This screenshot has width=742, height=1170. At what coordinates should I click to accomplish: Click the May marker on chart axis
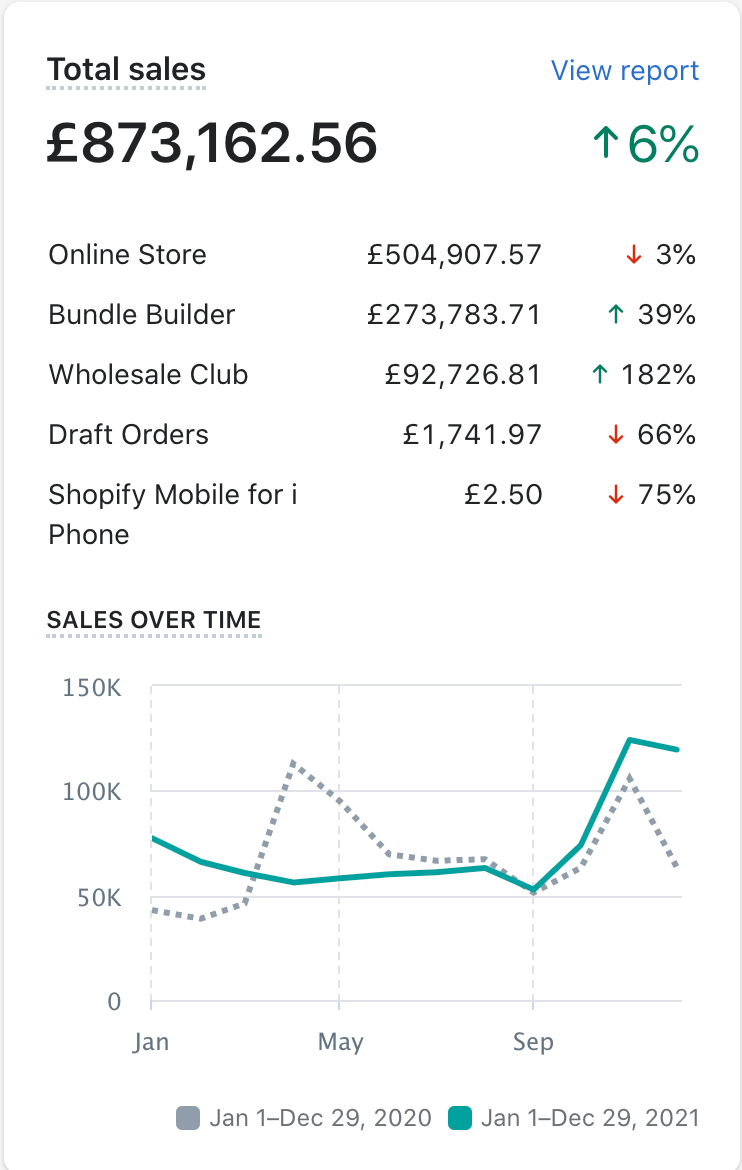coord(340,1042)
